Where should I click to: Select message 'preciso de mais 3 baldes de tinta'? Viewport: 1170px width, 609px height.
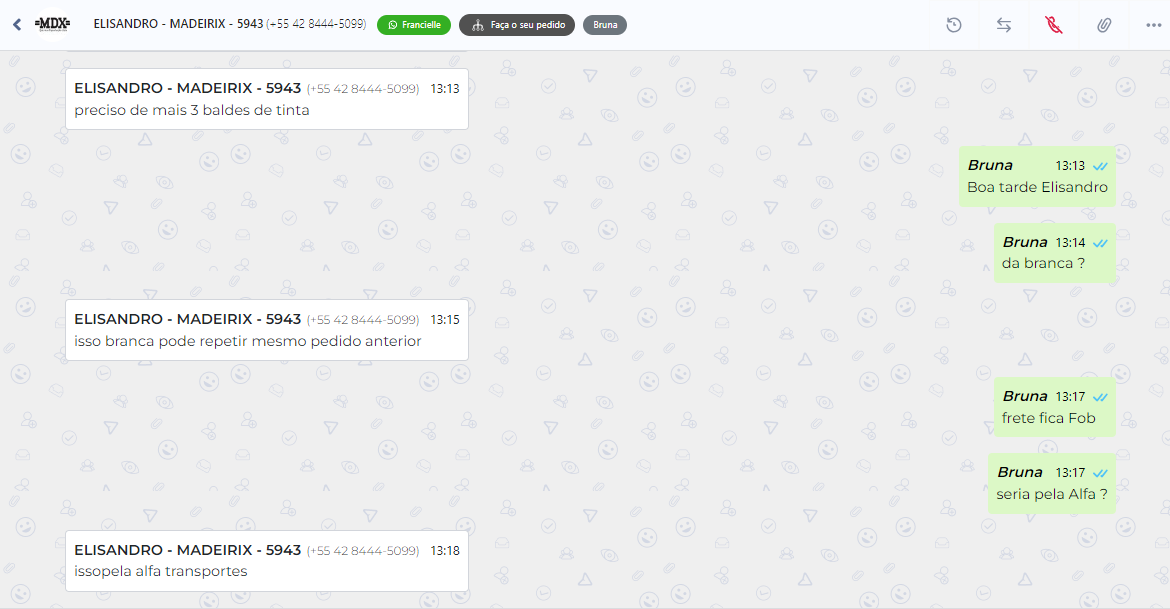pos(267,99)
